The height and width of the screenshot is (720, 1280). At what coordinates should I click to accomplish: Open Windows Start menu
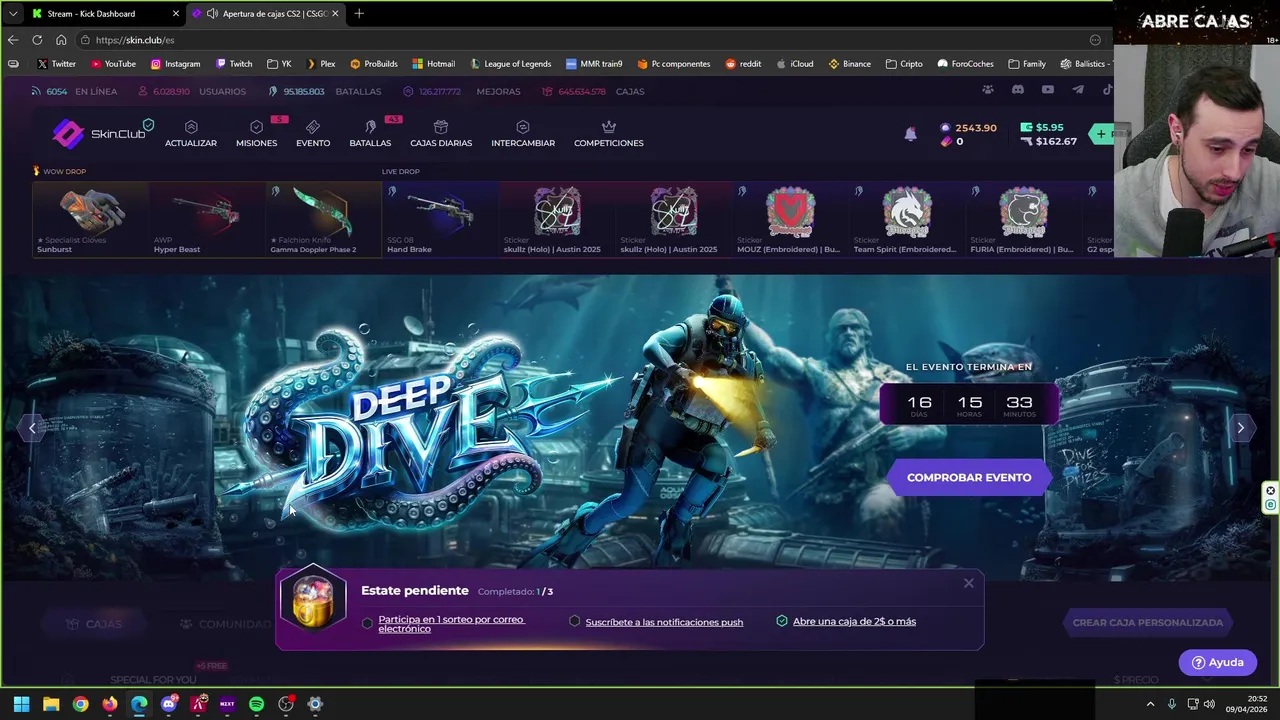[x=21, y=704]
